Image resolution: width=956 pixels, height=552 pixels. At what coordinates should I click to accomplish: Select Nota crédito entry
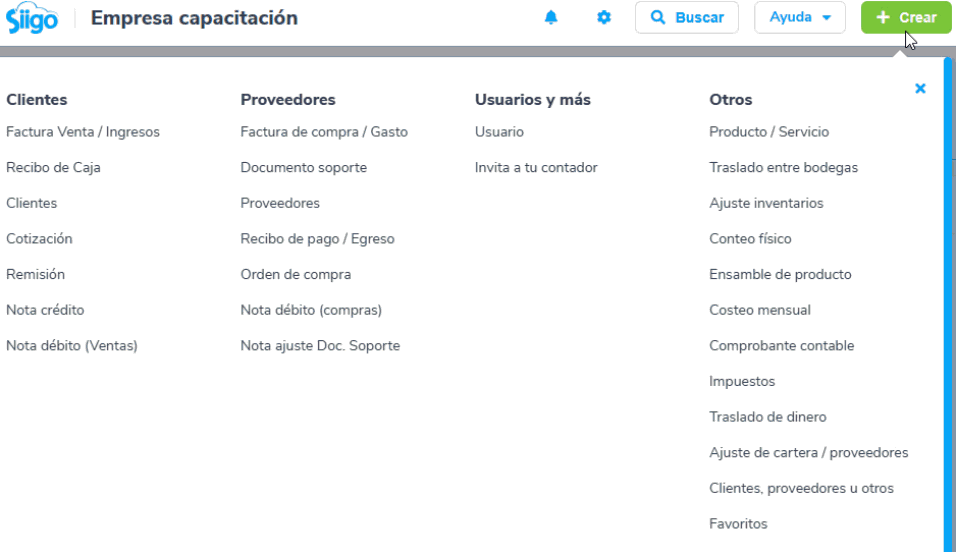pyautogui.click(x=45, y=310)
